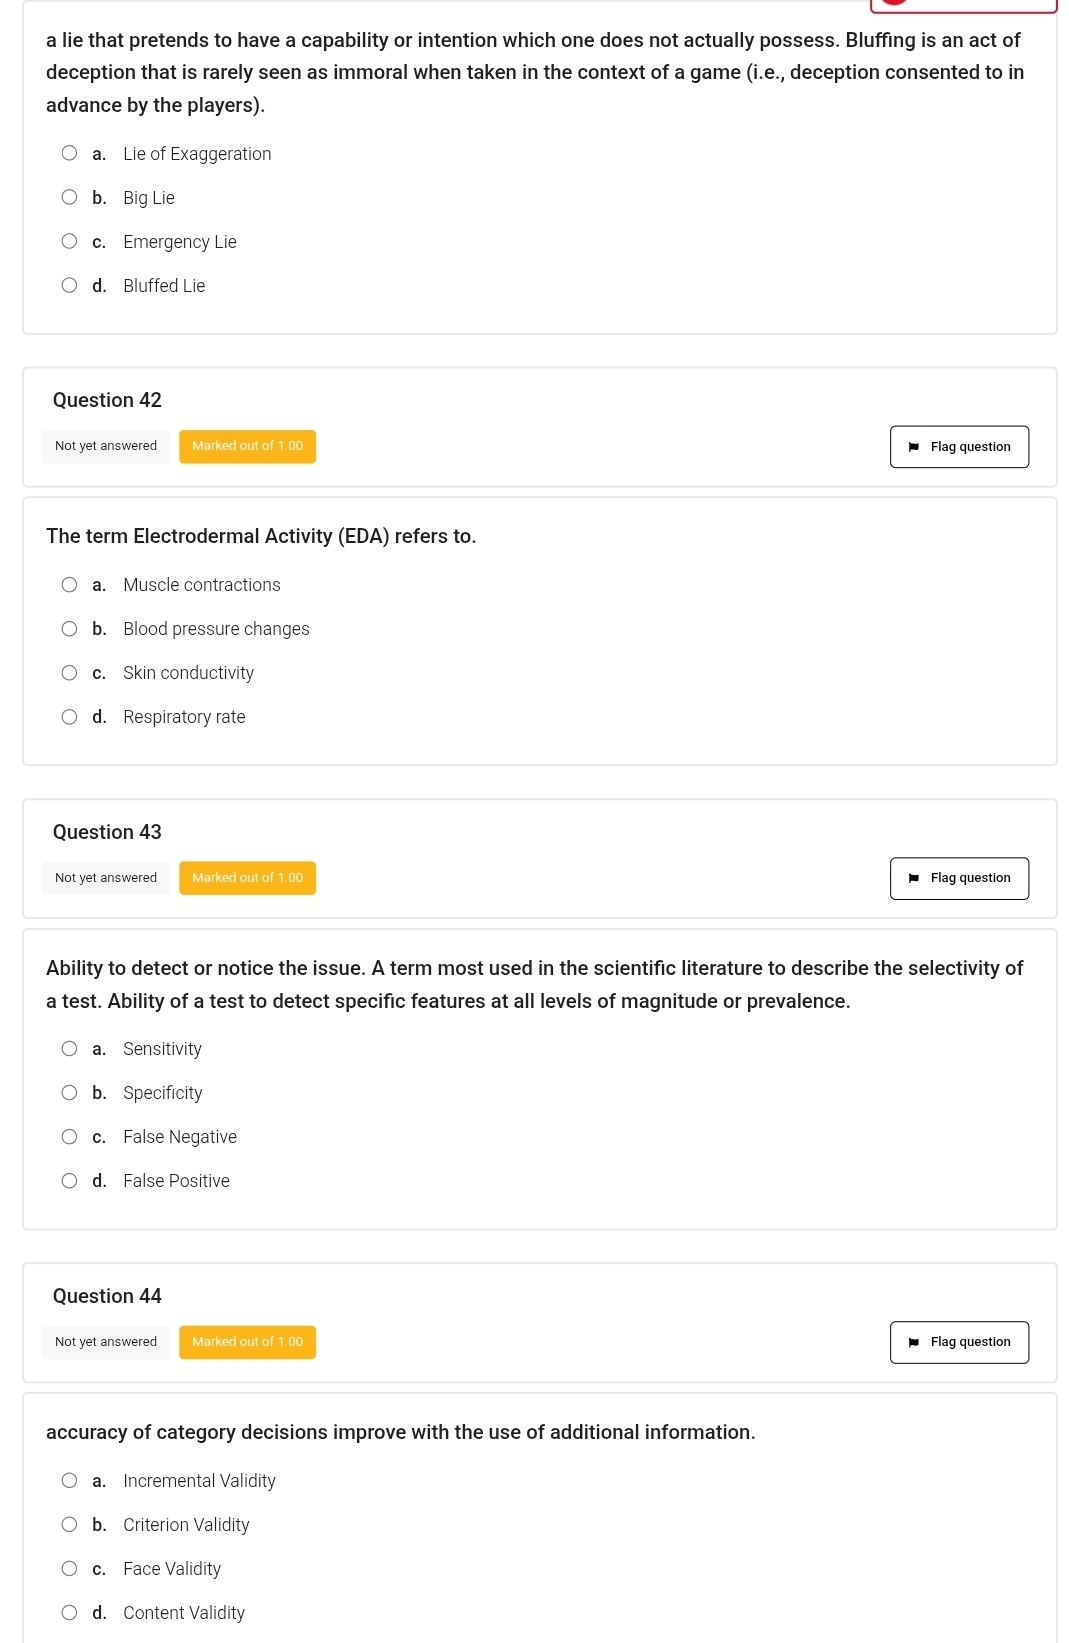Select the 'Bluffed Lie' radio button
Screen dimensions: 1069x1643
[69, 285]
